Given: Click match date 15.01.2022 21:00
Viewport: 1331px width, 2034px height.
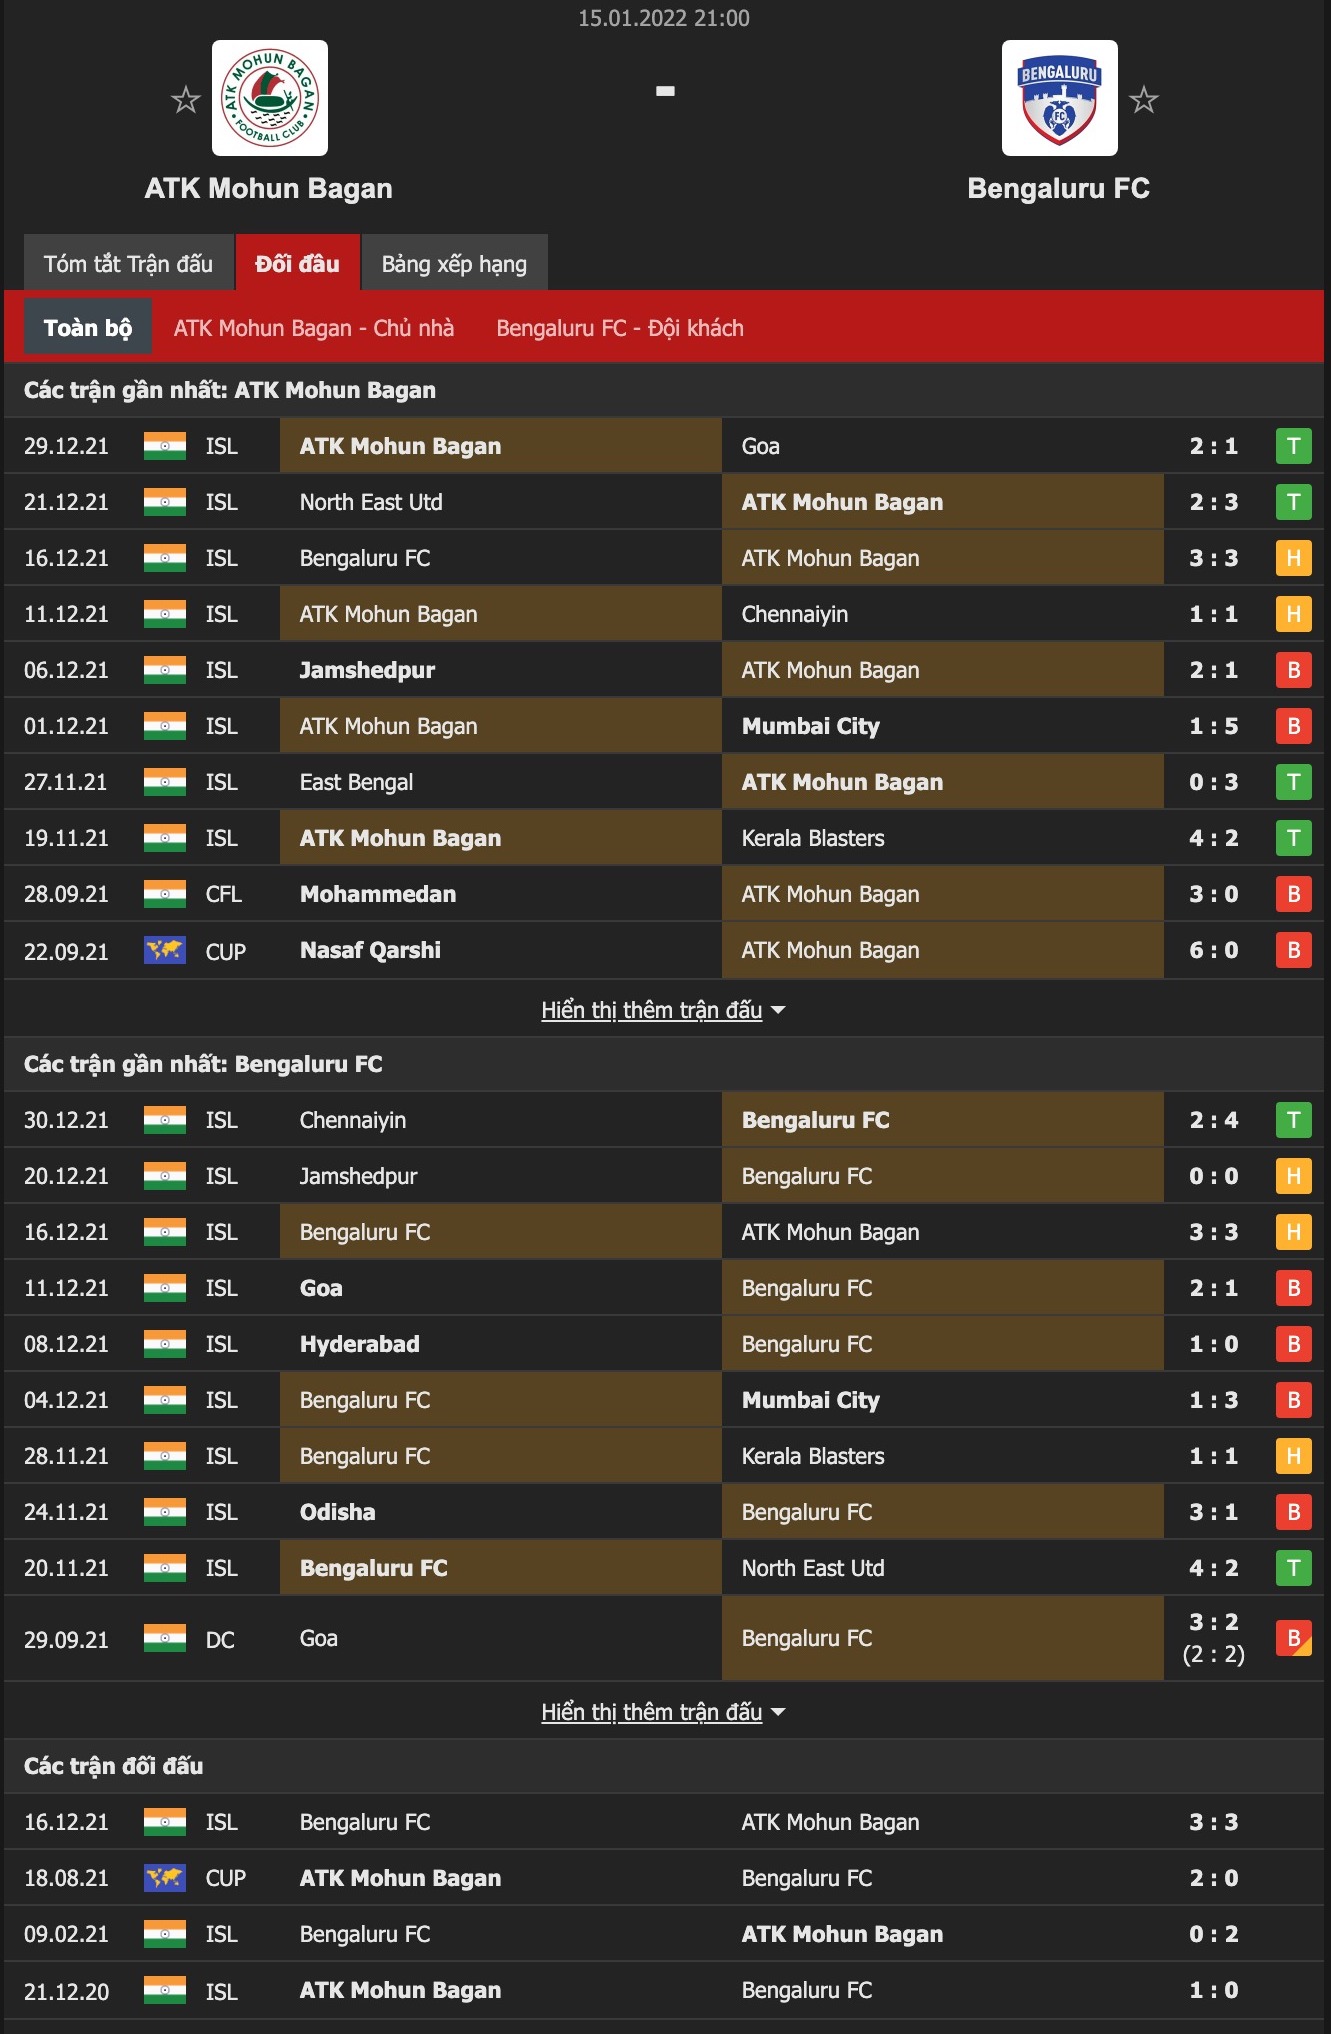Looking at the screenshot, I should [664, 18].
